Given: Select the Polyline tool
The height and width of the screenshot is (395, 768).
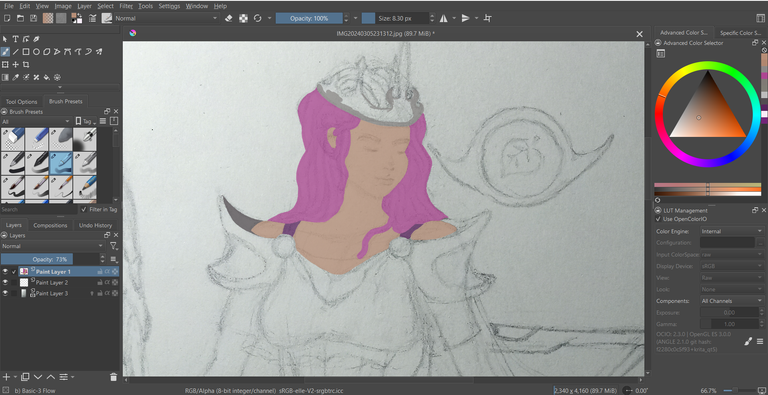Looking at the screenshot, I should click(57, 51).
